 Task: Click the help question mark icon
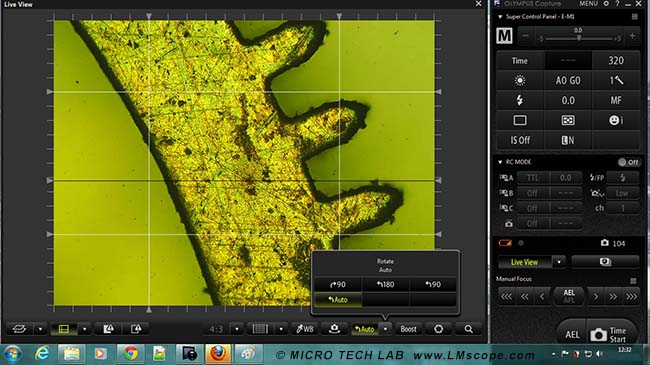pyautogui.click(x=617, y=3)
